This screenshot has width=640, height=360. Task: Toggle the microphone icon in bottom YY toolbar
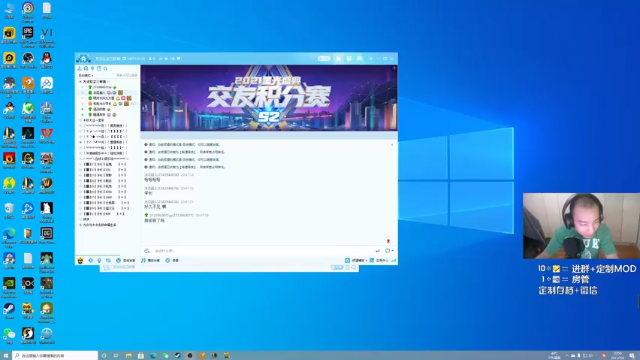tap(99, 260)
